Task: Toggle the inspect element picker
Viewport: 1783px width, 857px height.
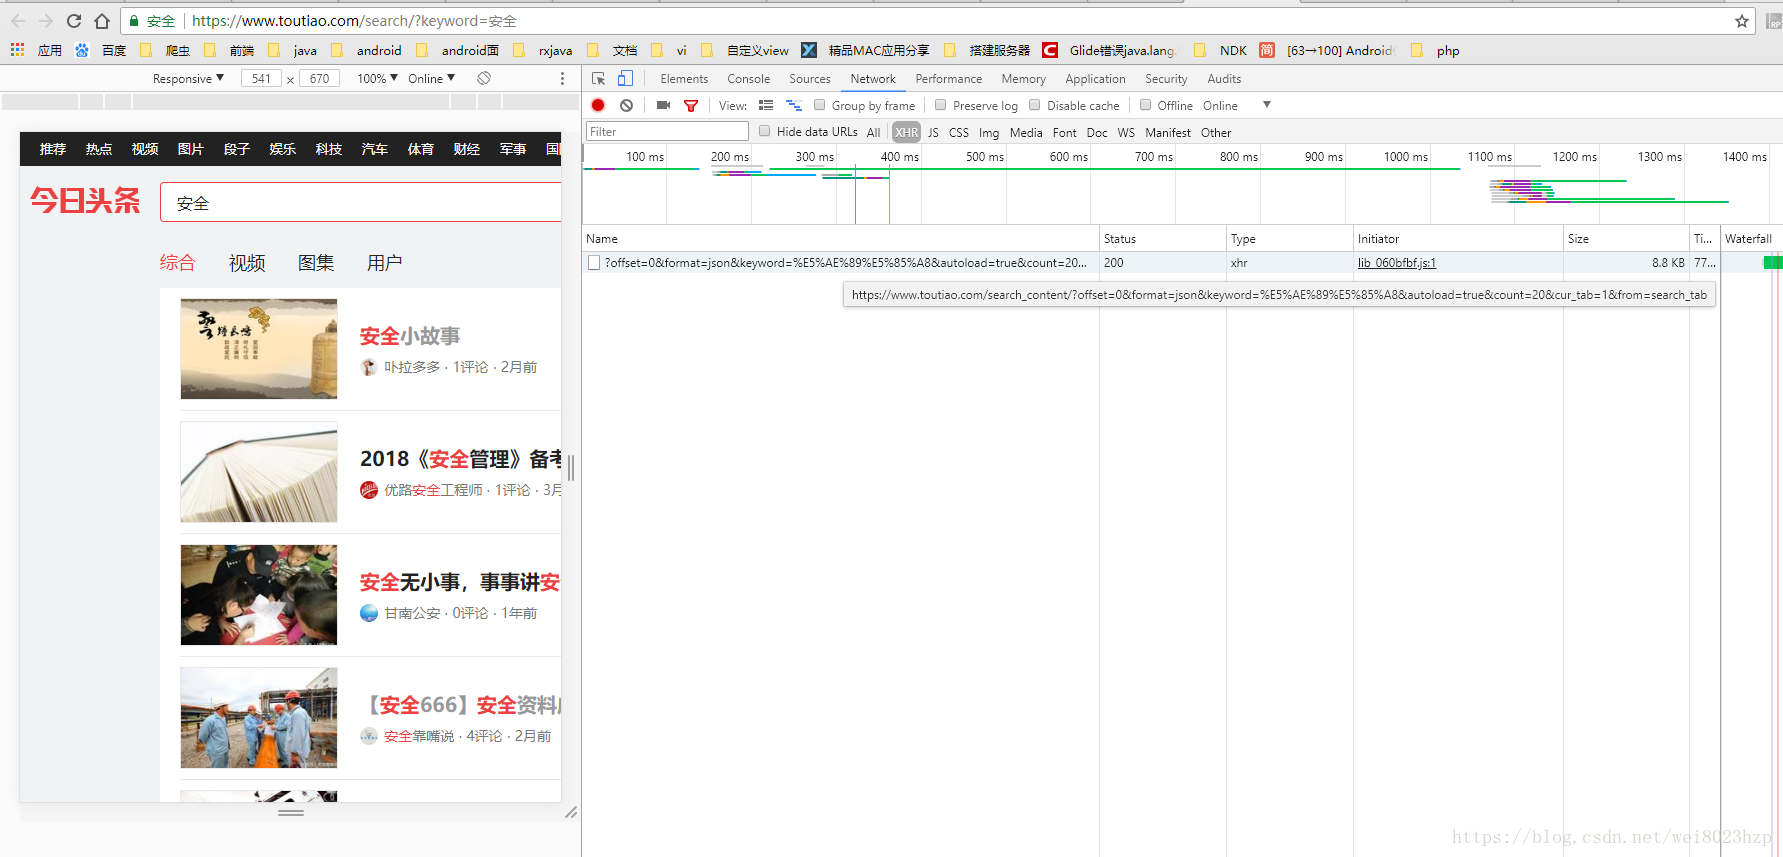Action: [x=599, y=79]
